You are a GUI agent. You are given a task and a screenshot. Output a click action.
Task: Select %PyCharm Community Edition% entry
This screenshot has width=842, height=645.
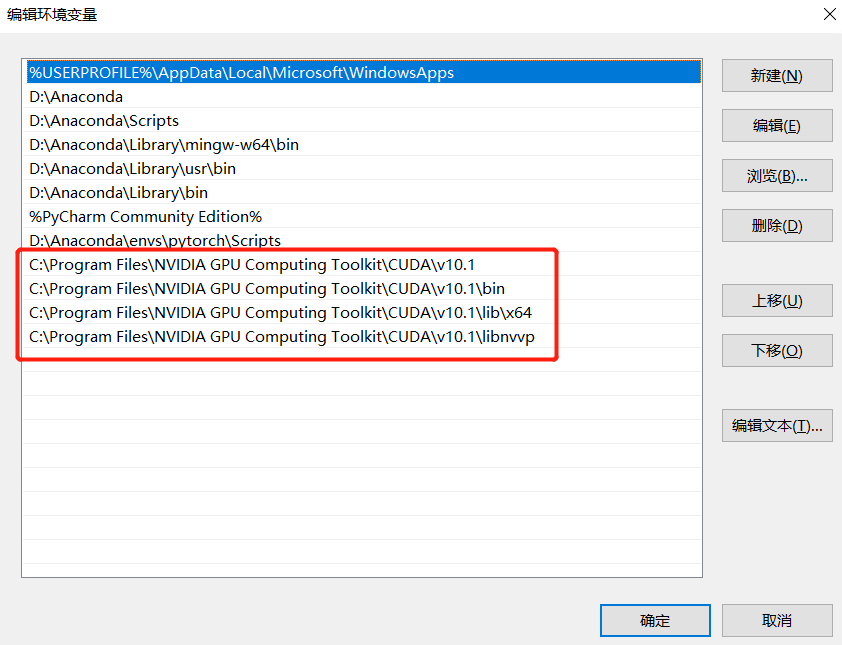tap(362, 216)
